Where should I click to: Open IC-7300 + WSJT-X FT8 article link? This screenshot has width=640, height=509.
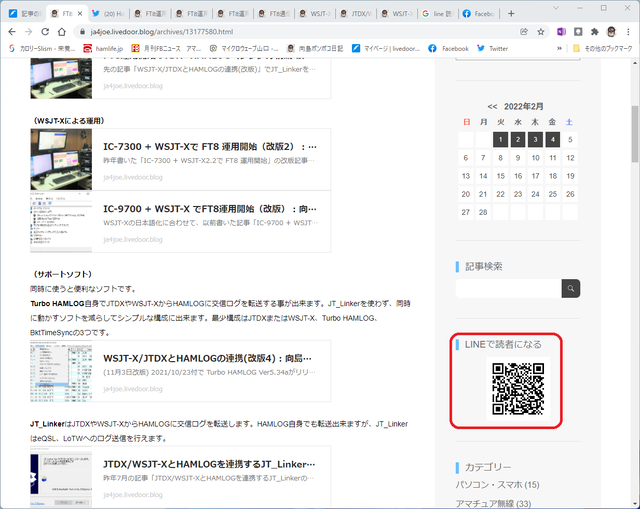point(210,147)
